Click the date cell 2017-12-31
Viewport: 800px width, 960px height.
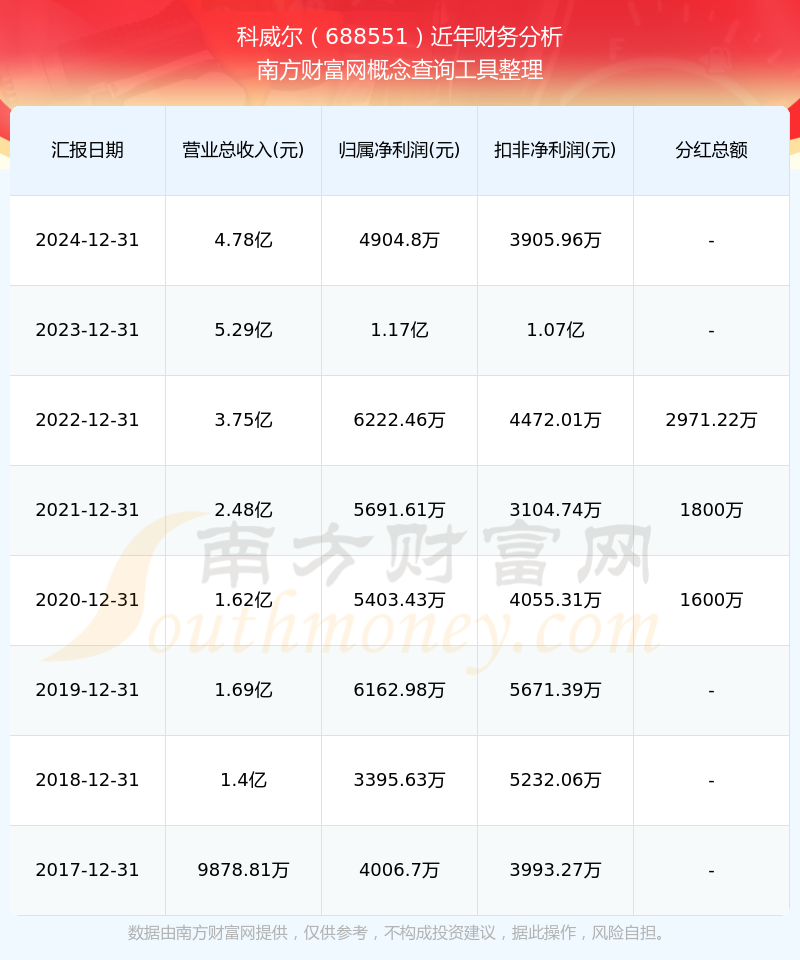click(x=88, y=870)
